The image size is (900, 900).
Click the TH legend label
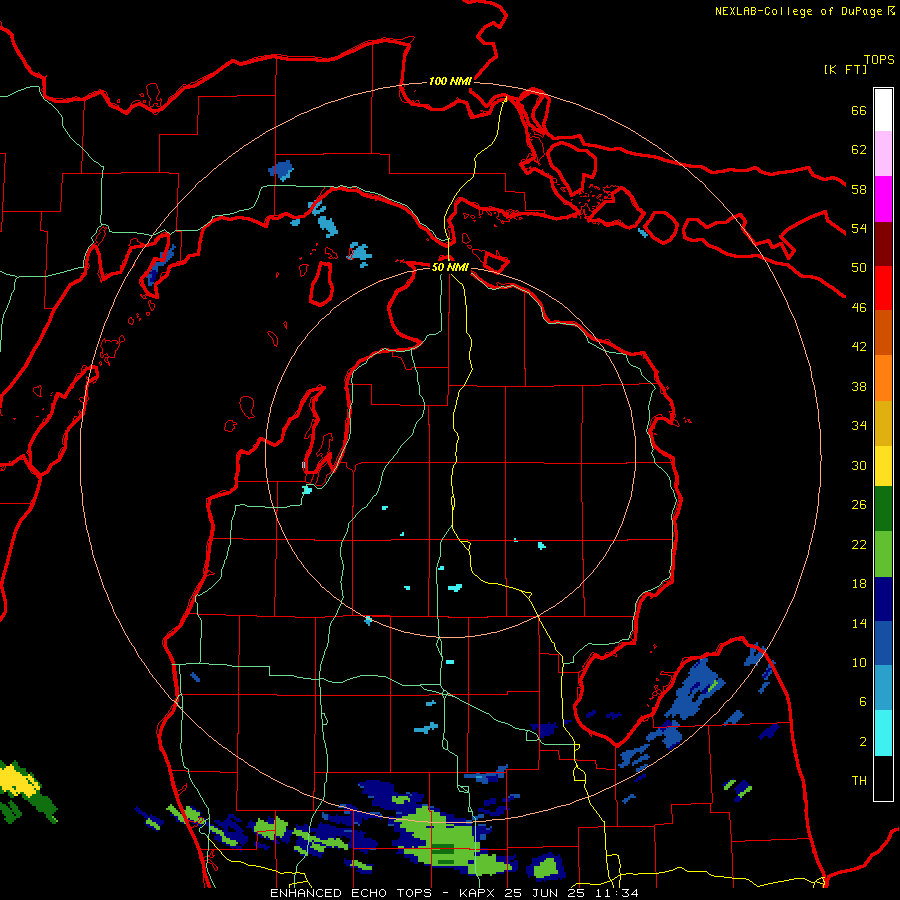pos(859,781)
